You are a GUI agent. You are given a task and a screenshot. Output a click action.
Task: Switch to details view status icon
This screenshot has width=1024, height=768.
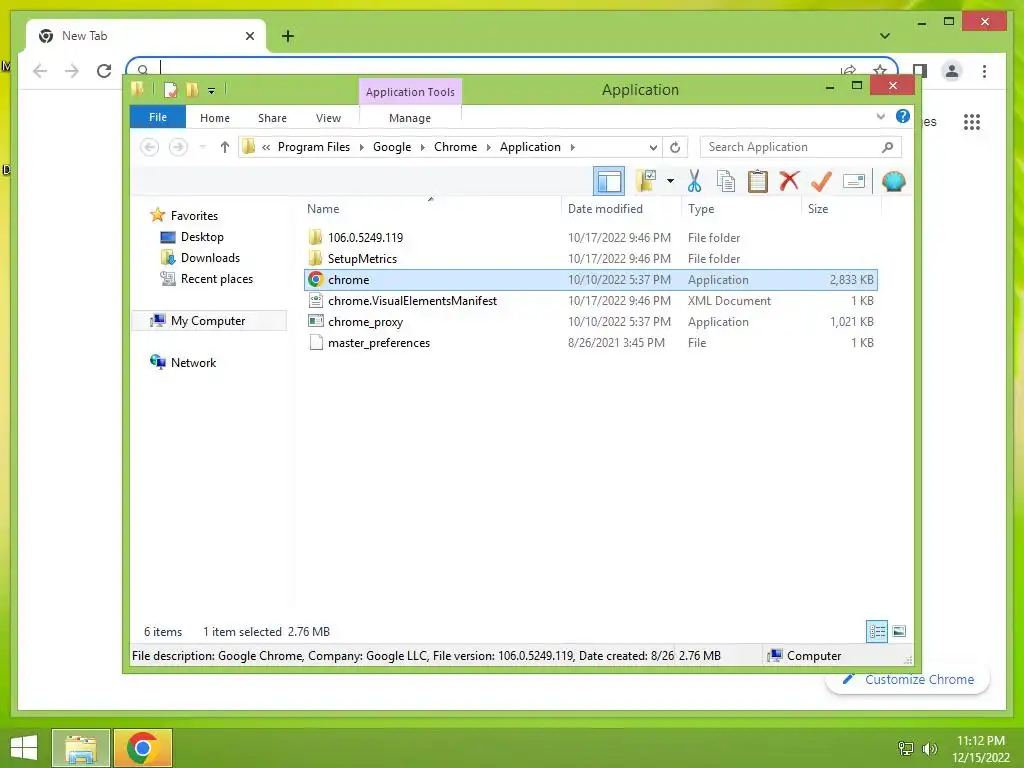876,632
